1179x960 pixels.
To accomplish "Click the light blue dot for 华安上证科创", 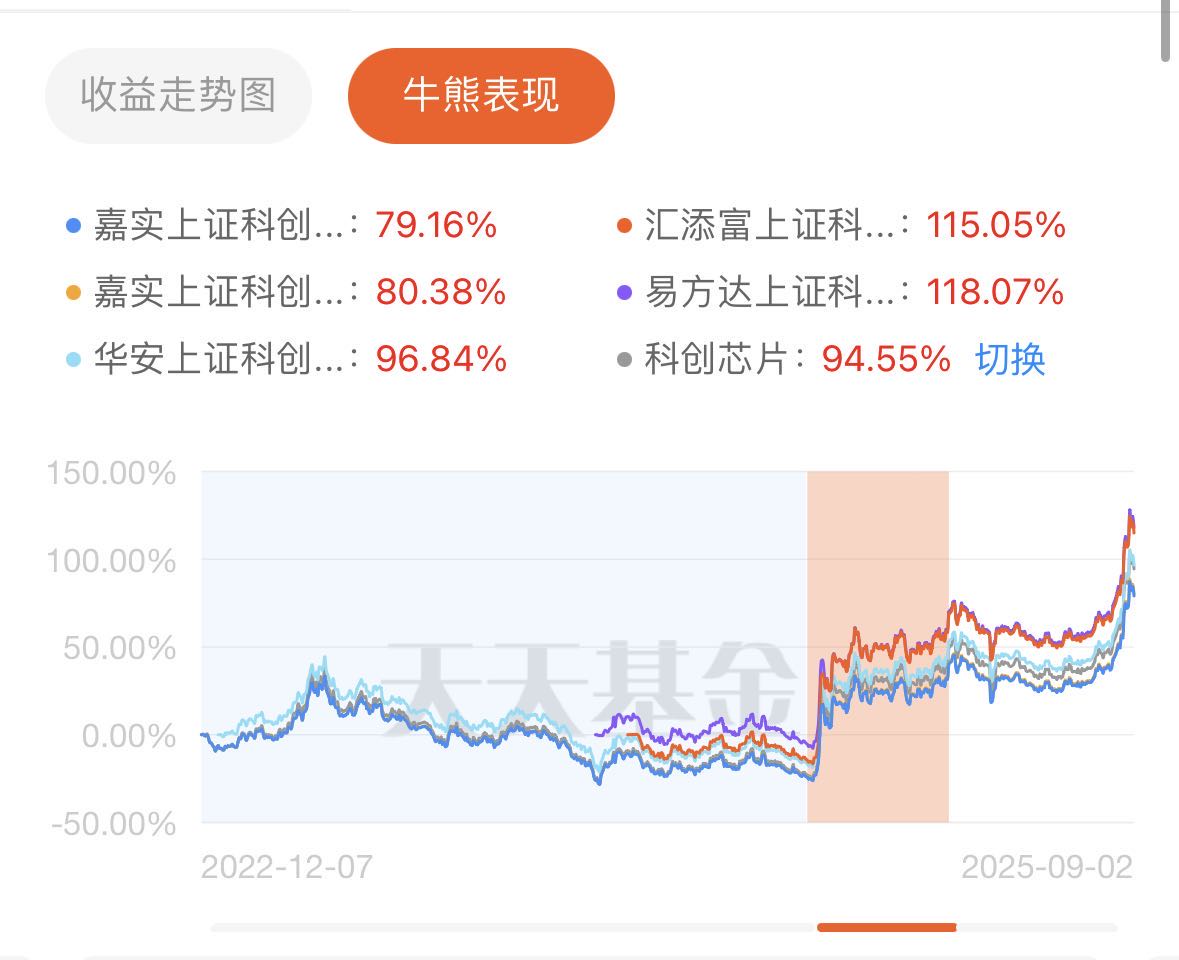I will pos(73,359).
